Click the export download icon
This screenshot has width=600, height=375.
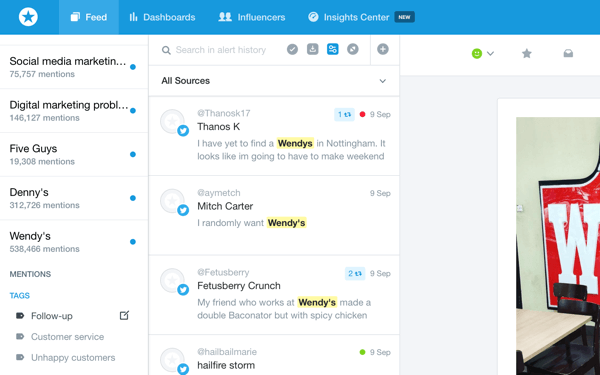313,49
